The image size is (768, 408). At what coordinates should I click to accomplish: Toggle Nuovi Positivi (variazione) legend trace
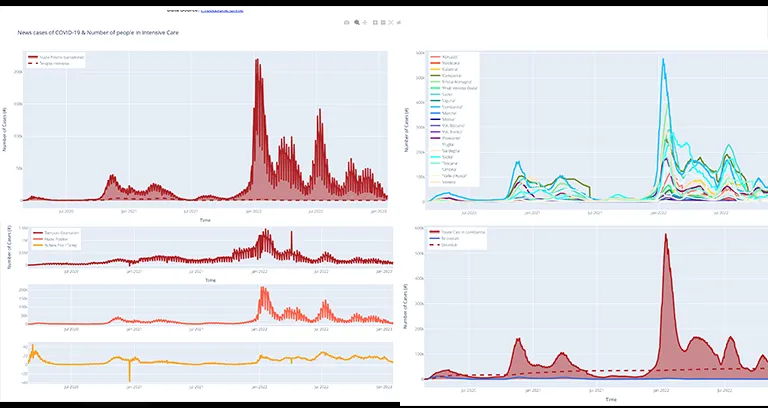(56, 57)
